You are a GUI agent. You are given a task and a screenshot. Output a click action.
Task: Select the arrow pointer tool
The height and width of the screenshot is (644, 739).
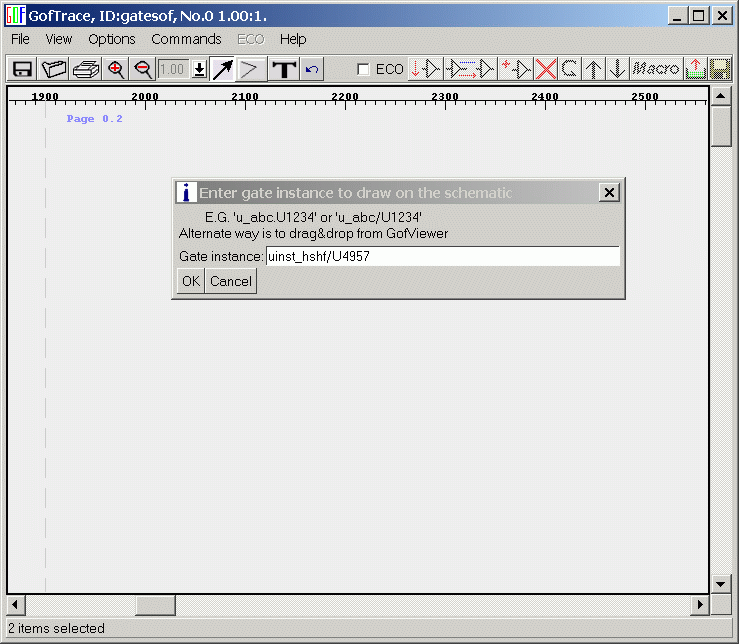pos(222,69)
